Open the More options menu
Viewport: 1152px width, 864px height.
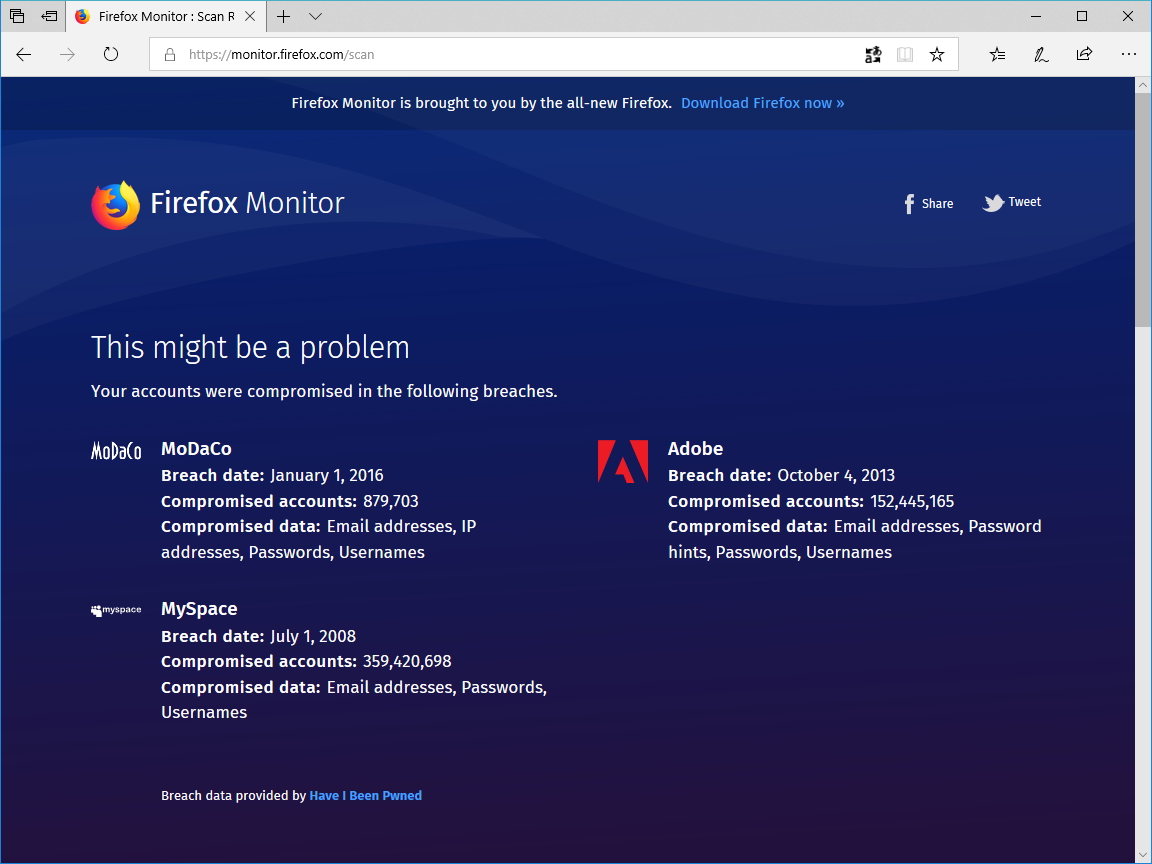coord(1129,55)
